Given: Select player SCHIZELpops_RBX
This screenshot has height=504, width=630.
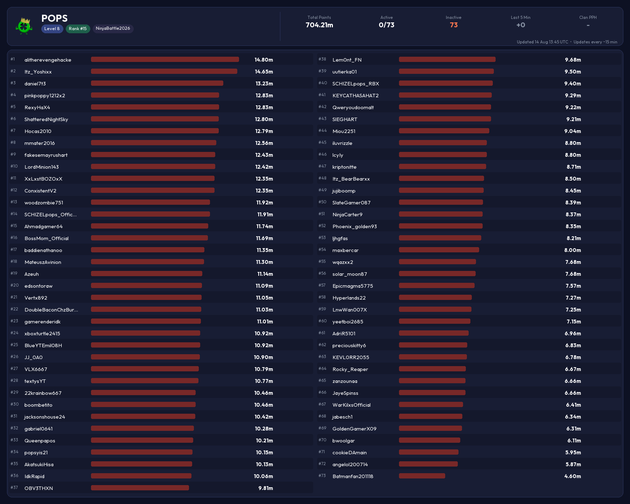Looking at the screenshot, I should pyautogui.click(x=469, y=84).
